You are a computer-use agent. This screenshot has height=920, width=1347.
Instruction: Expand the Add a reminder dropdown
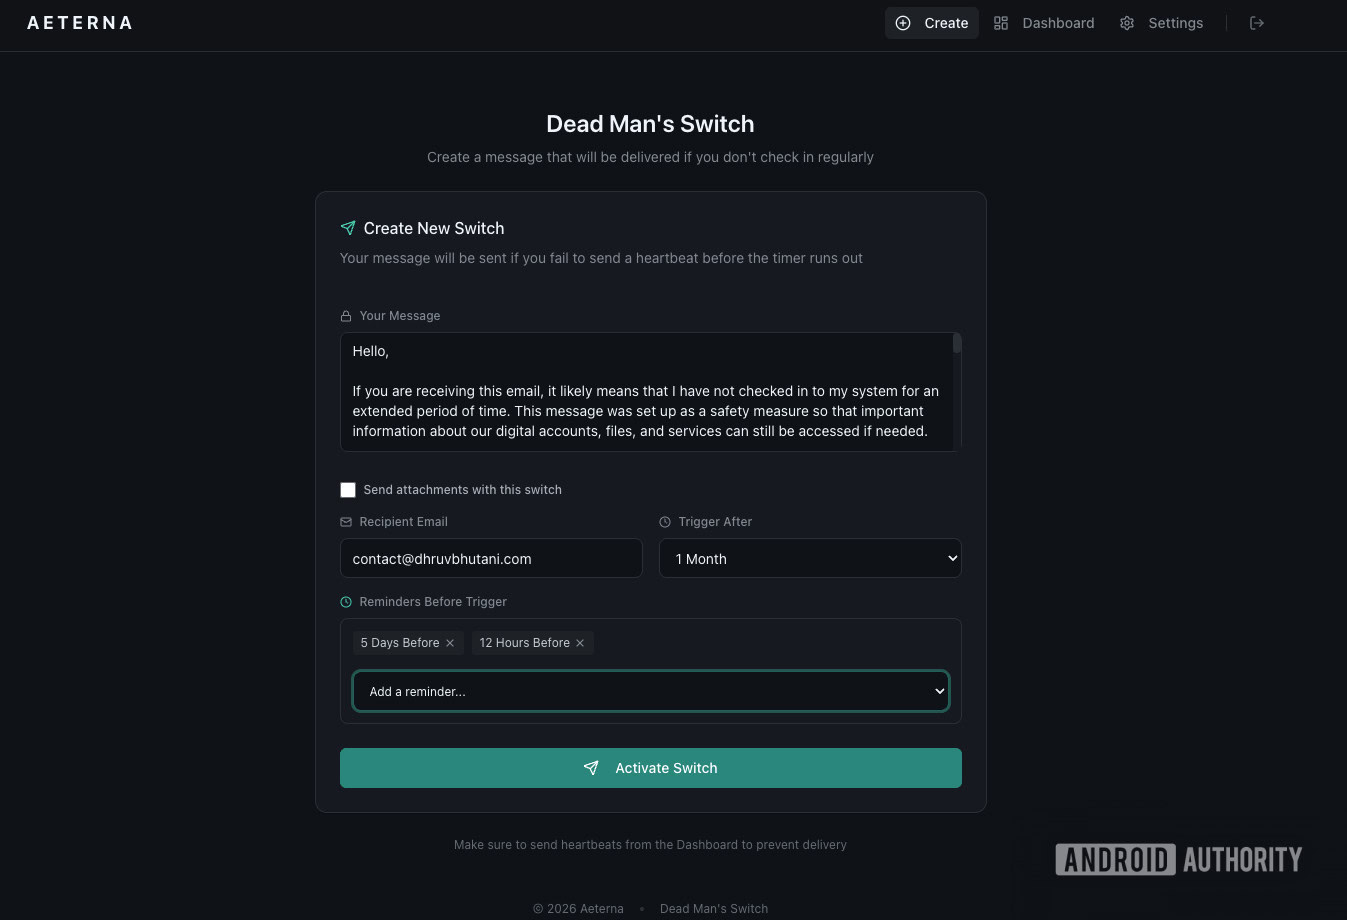point(650,691)
